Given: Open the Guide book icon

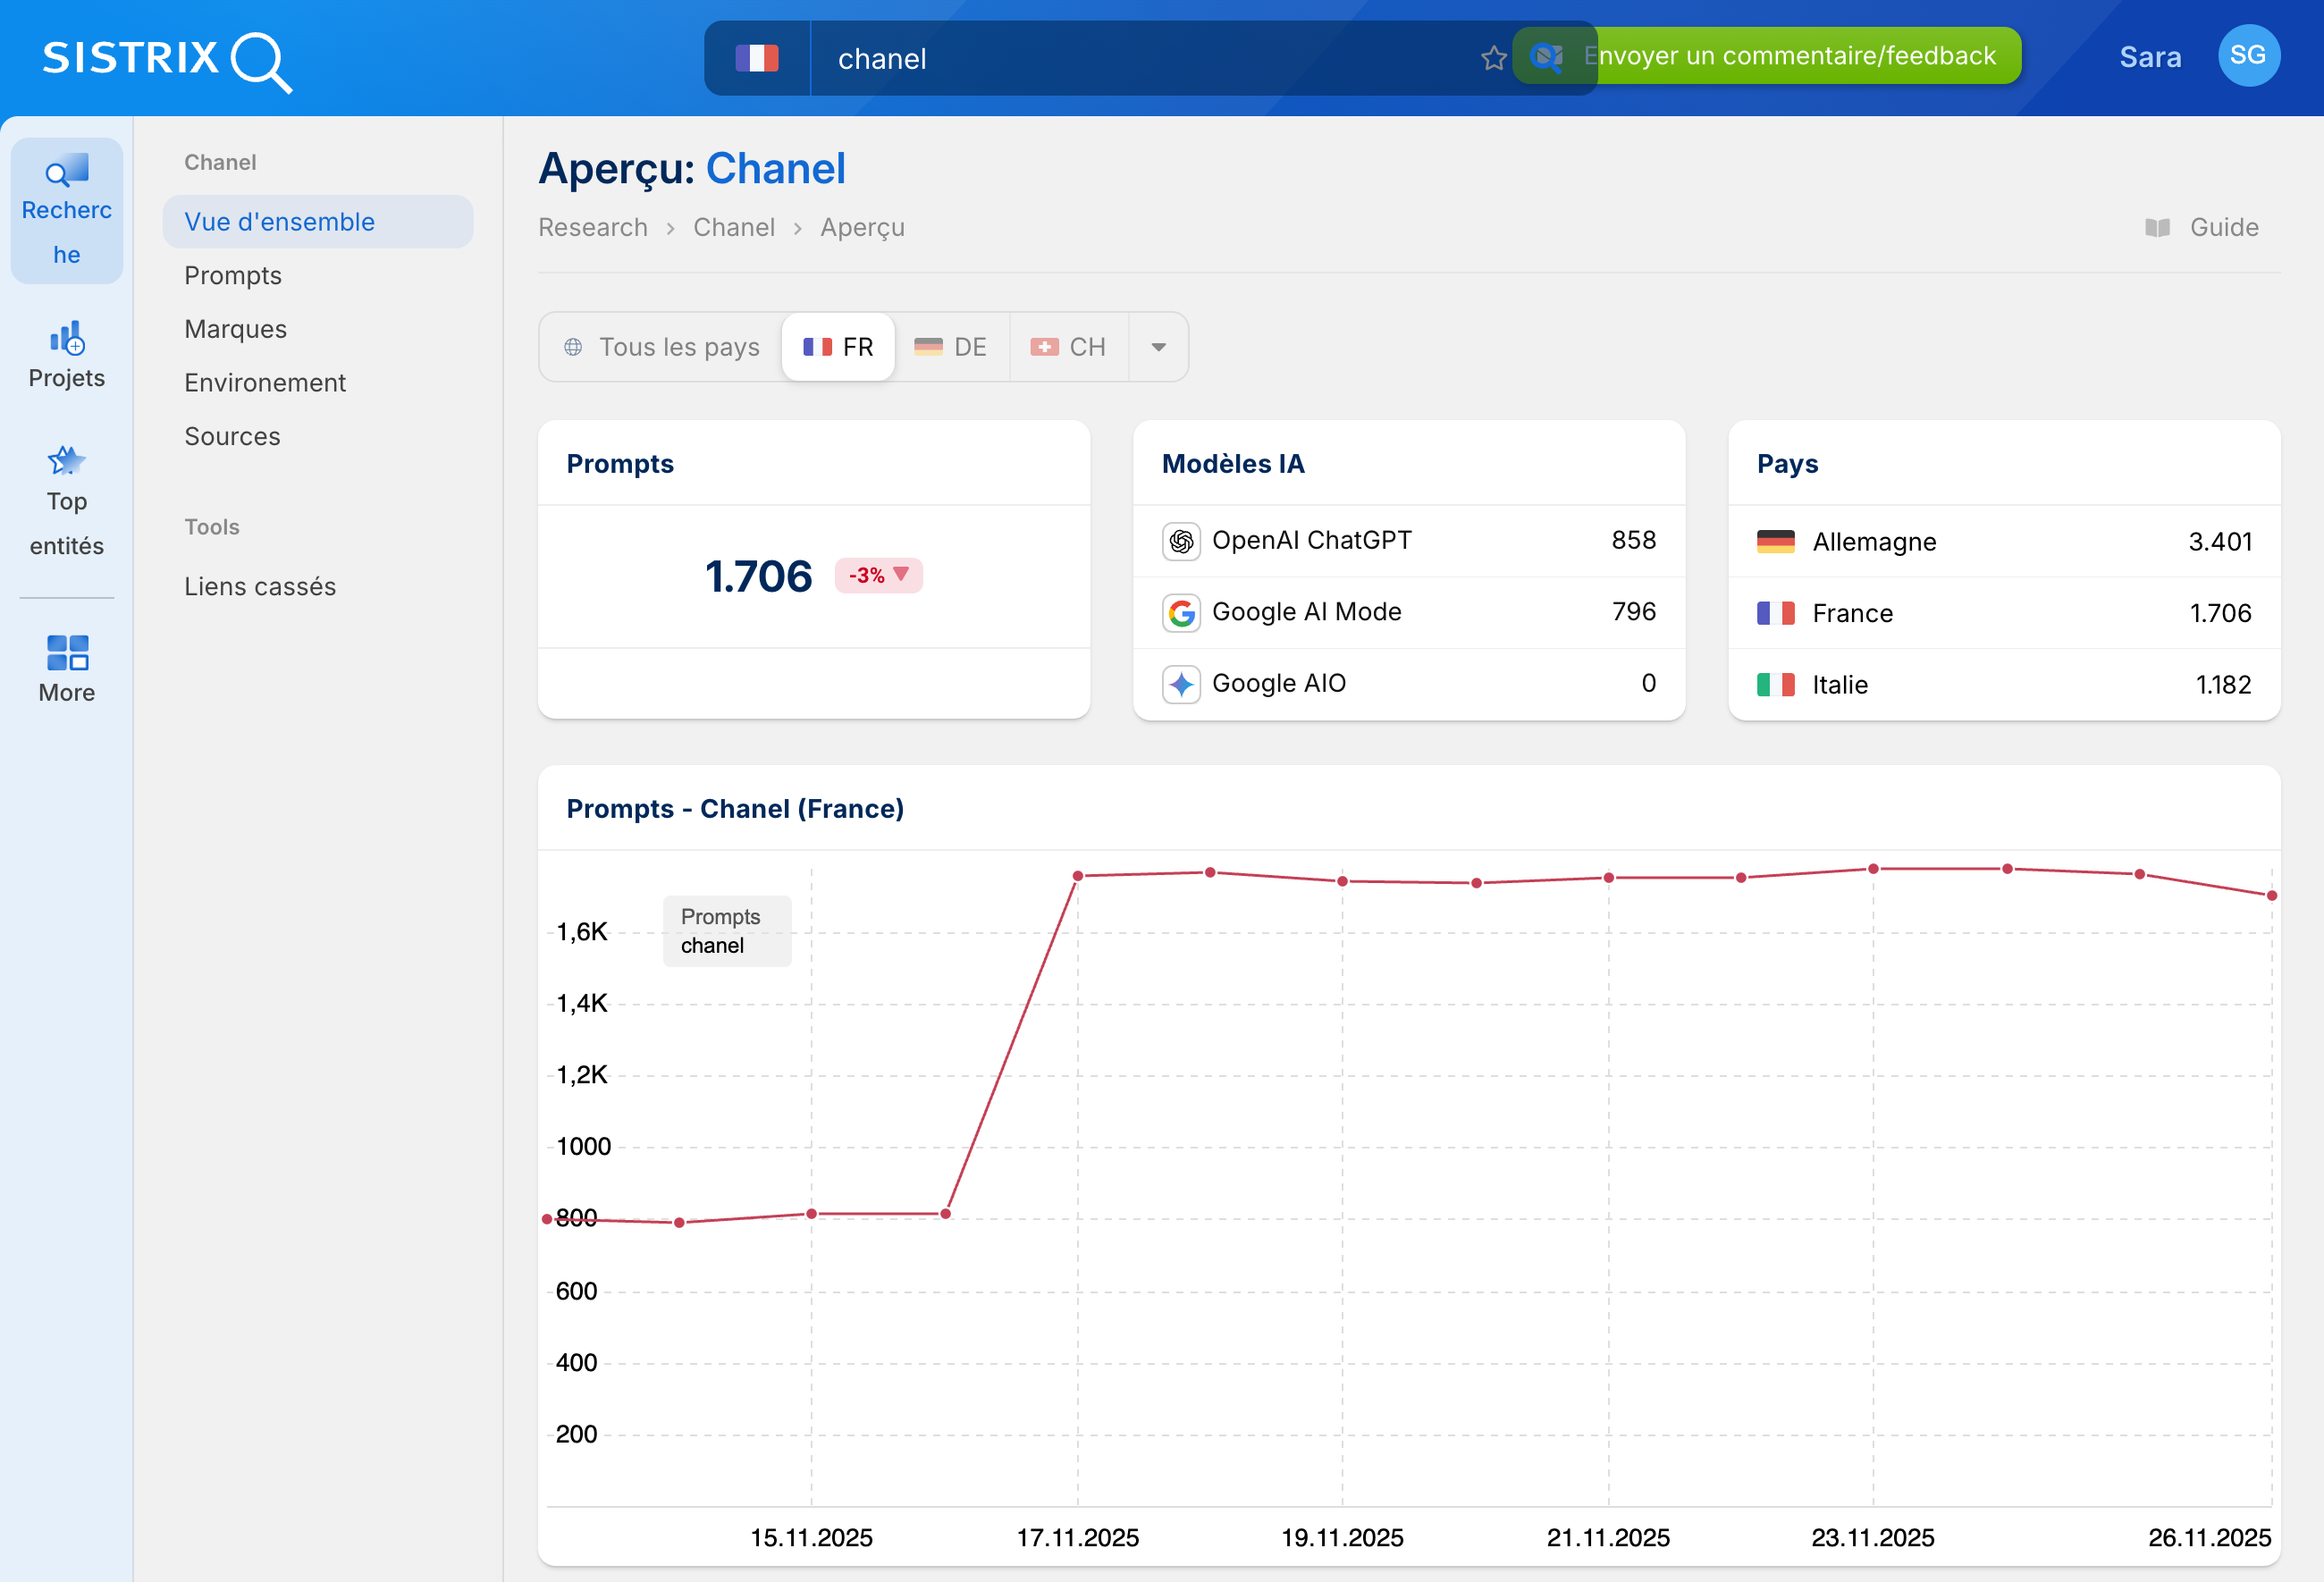Looking at the screenshot, I should pos(2157,228).
